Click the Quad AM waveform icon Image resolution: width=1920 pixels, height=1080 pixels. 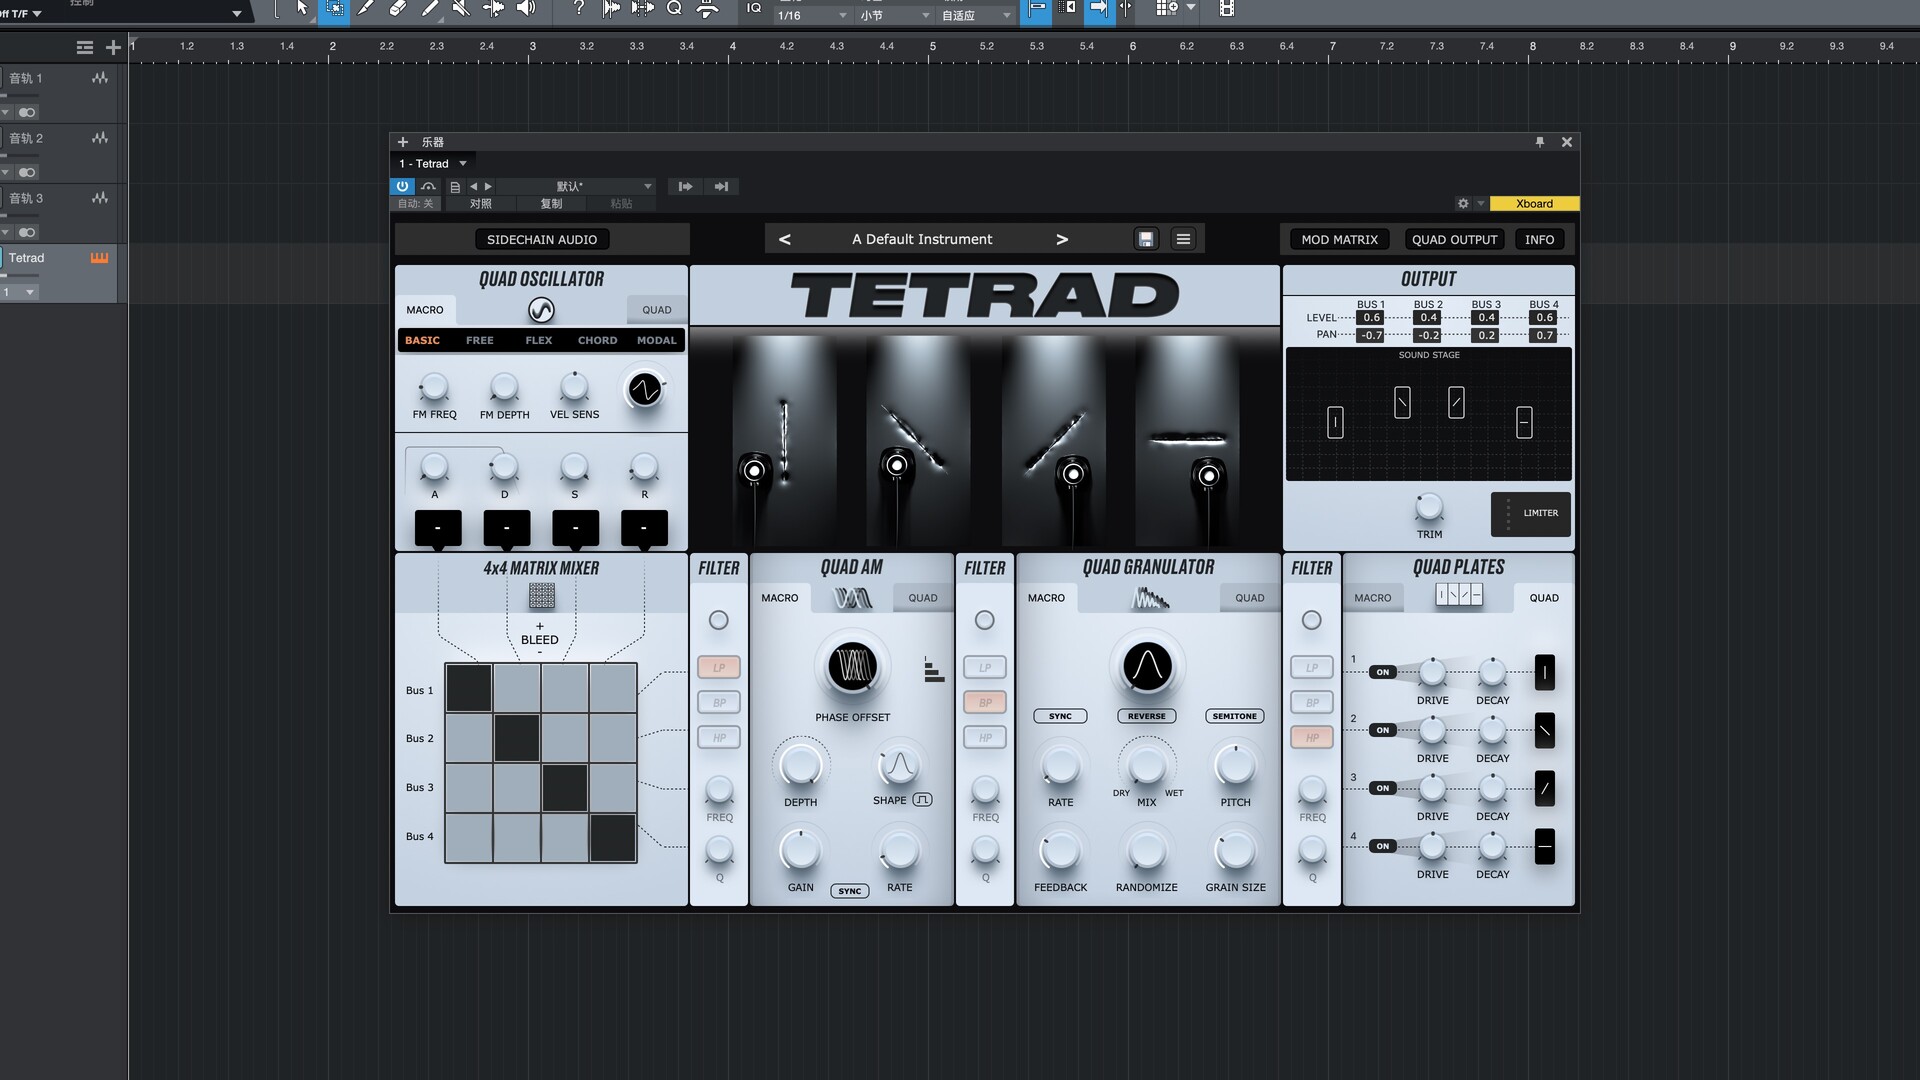853,598
